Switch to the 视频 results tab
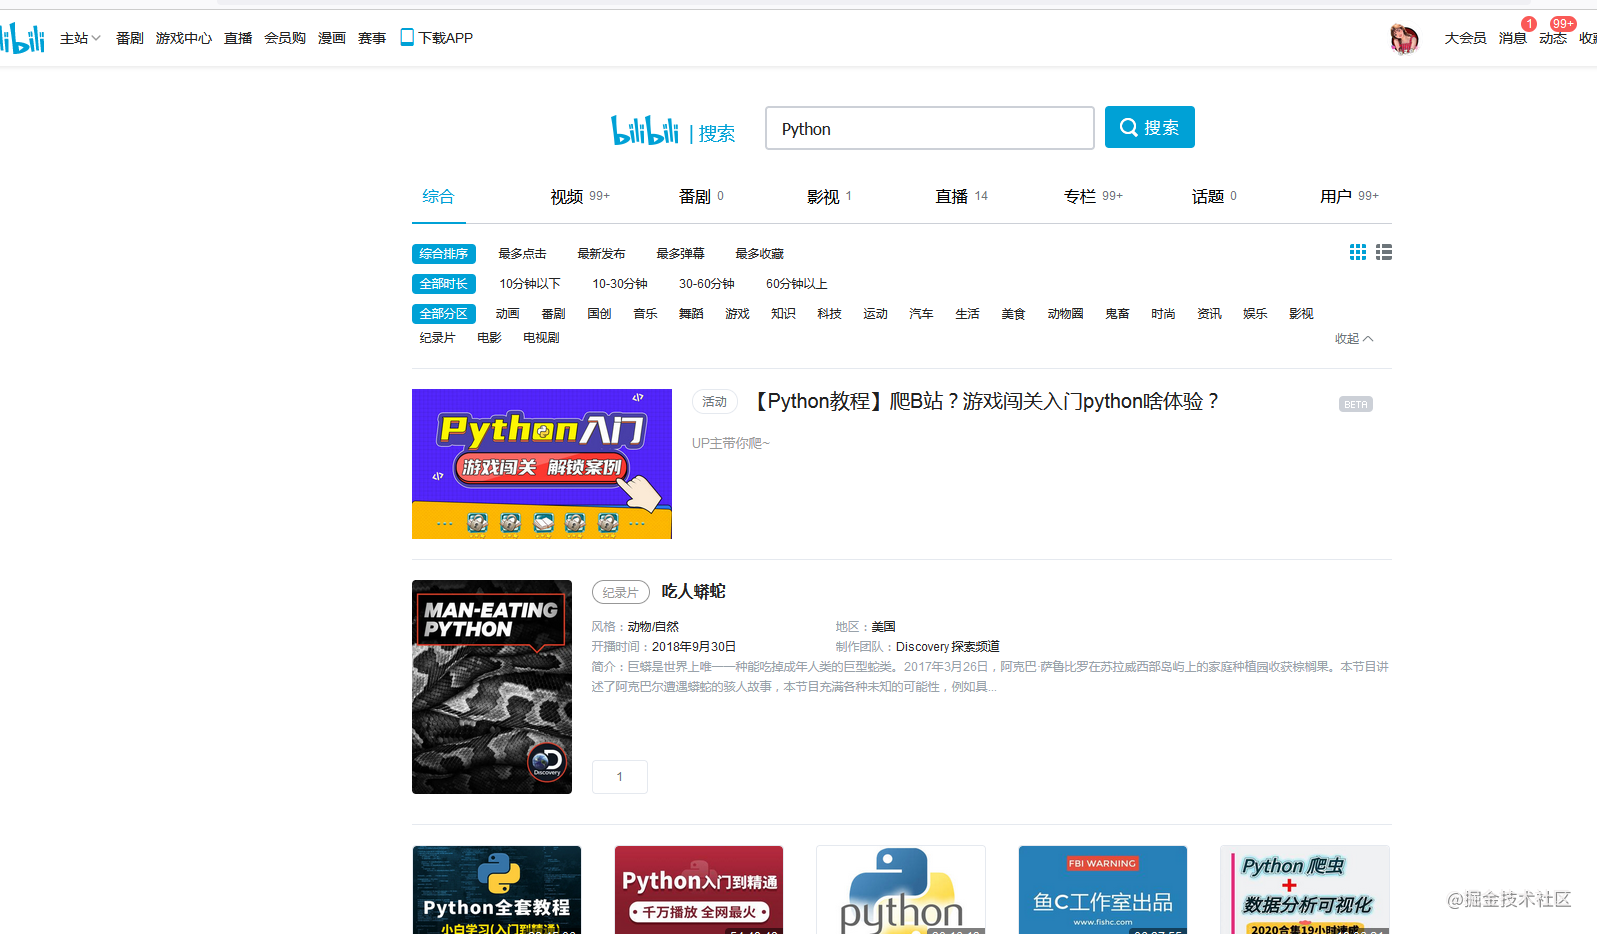This screenshot has width=1597, height=934. tap(580, 196)
